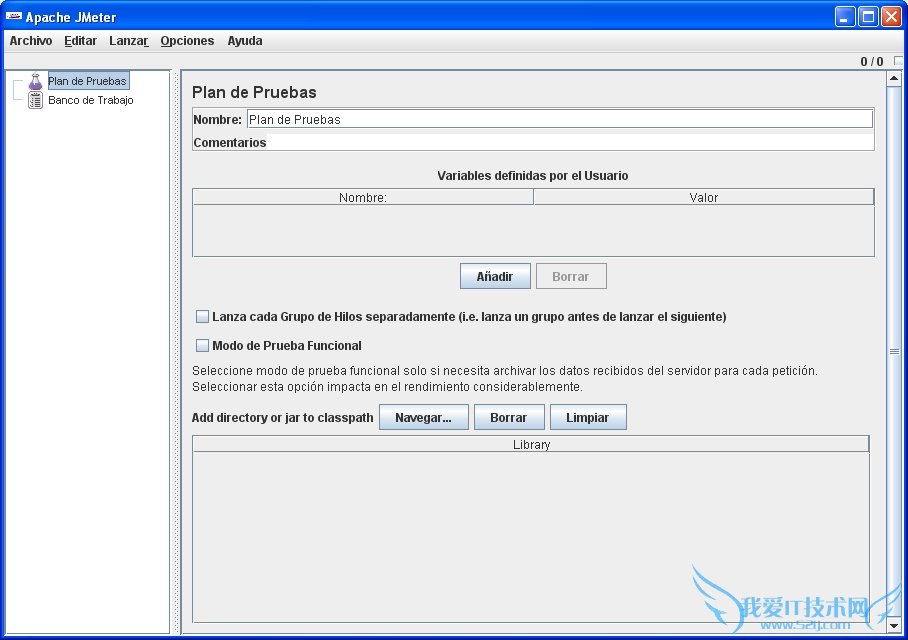Click the Comentarios text field

pyautogui.click(x=570, y=142)
